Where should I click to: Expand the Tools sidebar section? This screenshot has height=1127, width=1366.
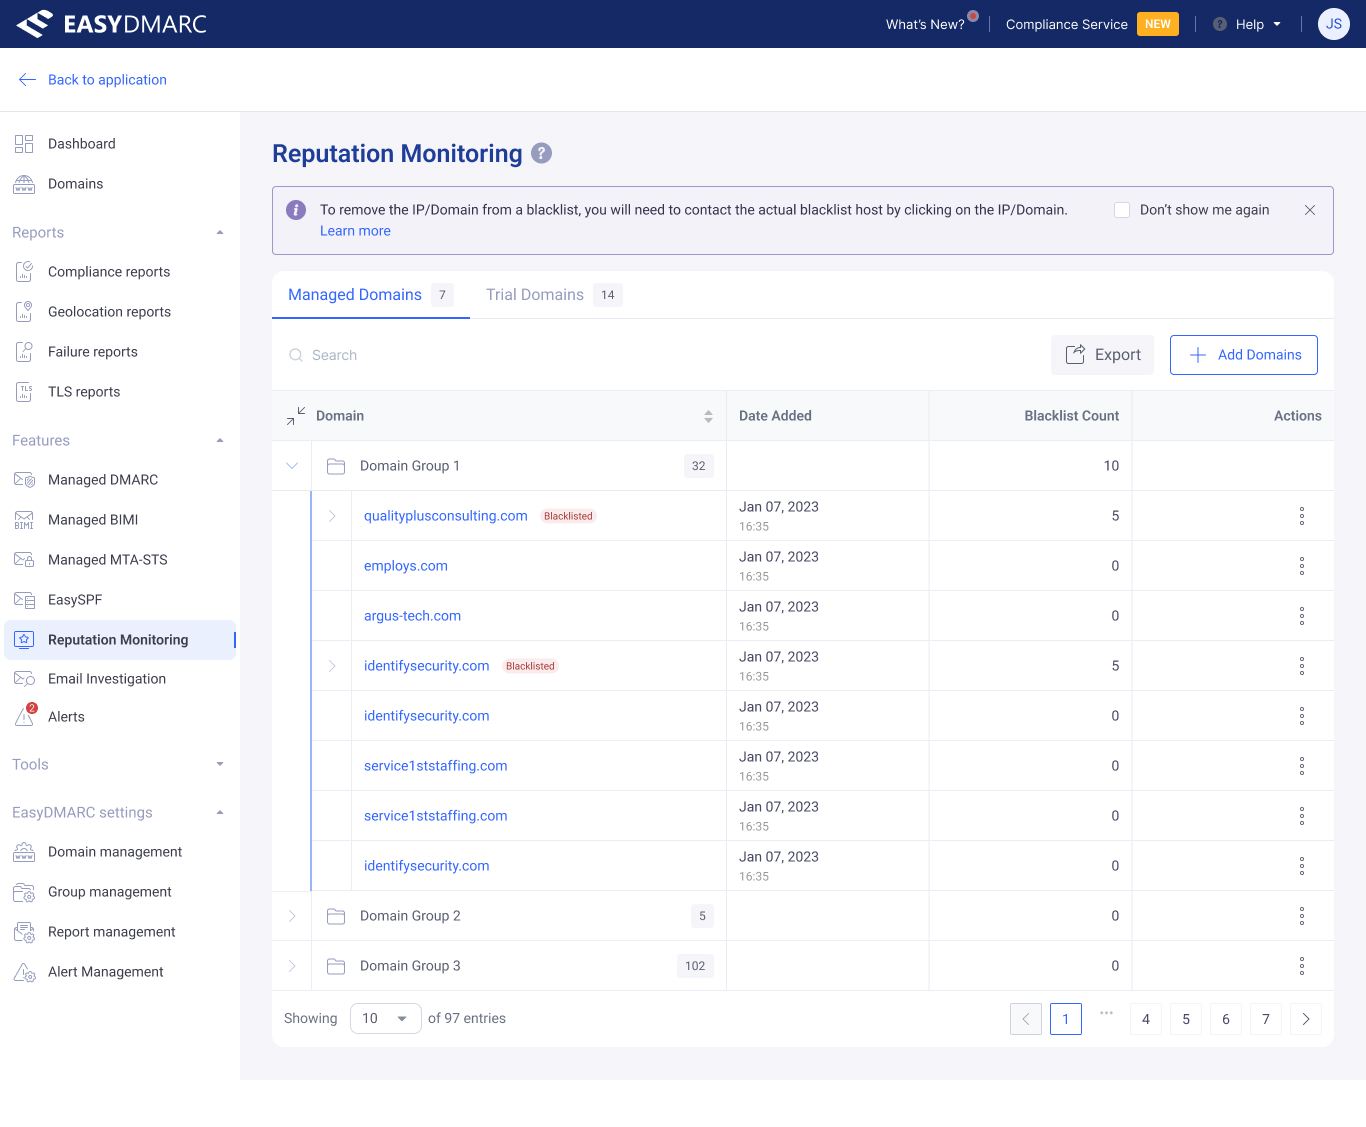(x=220, y=764)
